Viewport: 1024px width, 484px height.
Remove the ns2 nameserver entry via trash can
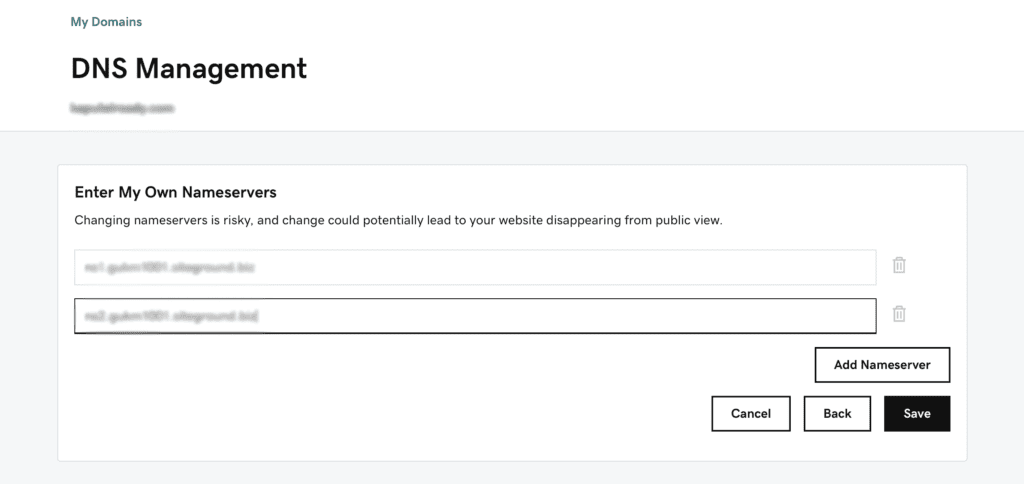tap(899, 314)
